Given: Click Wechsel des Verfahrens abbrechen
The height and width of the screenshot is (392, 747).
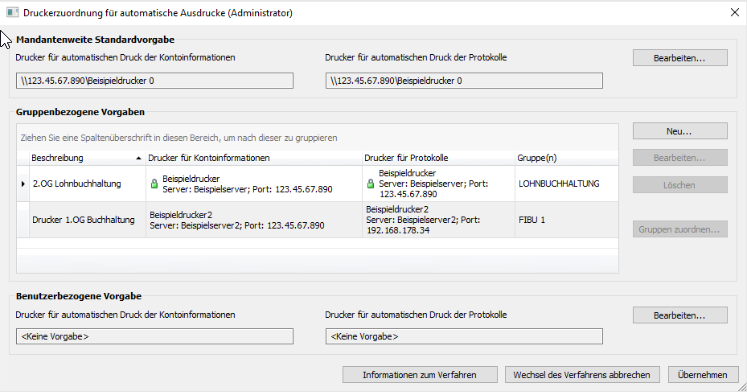Looking at the screenshot, I should (x=582, y=375).
